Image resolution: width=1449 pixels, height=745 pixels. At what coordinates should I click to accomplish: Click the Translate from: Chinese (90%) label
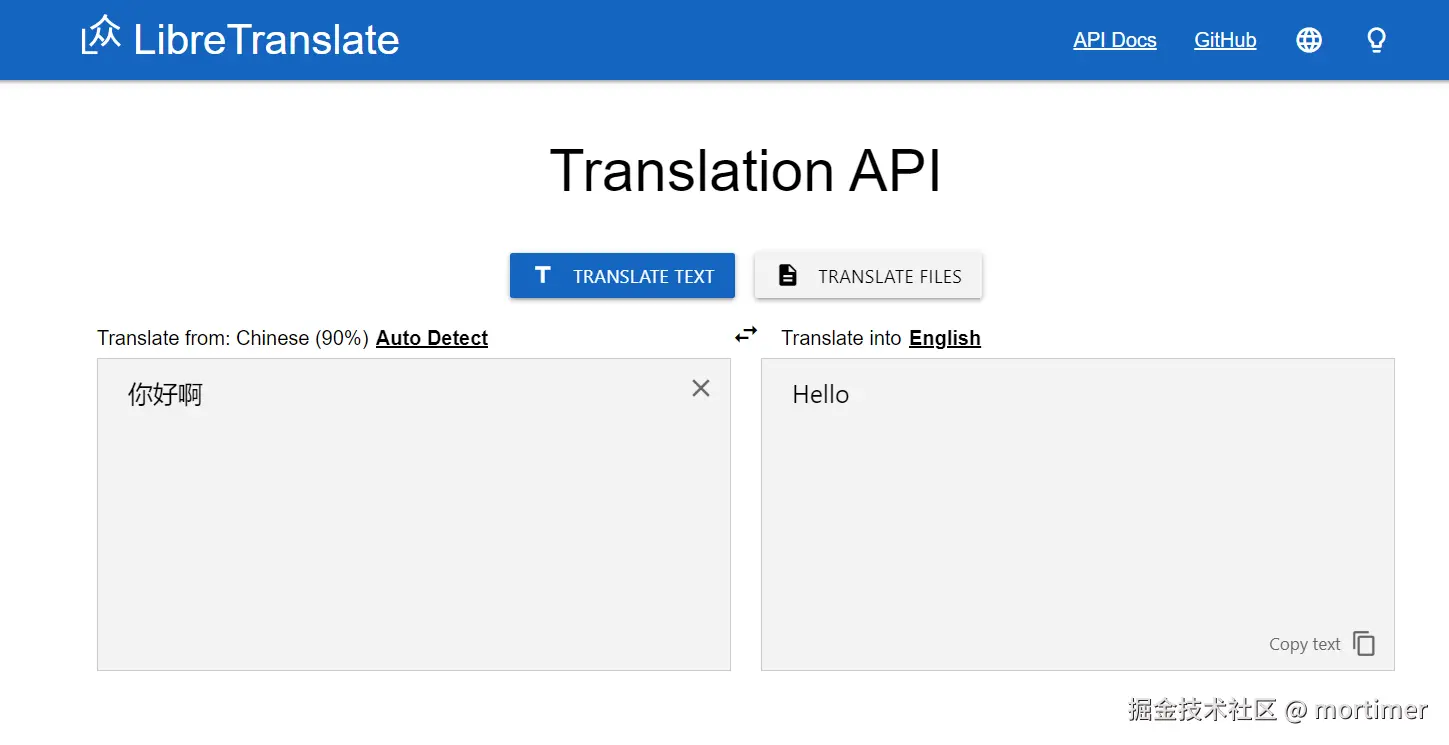point(233,338)
